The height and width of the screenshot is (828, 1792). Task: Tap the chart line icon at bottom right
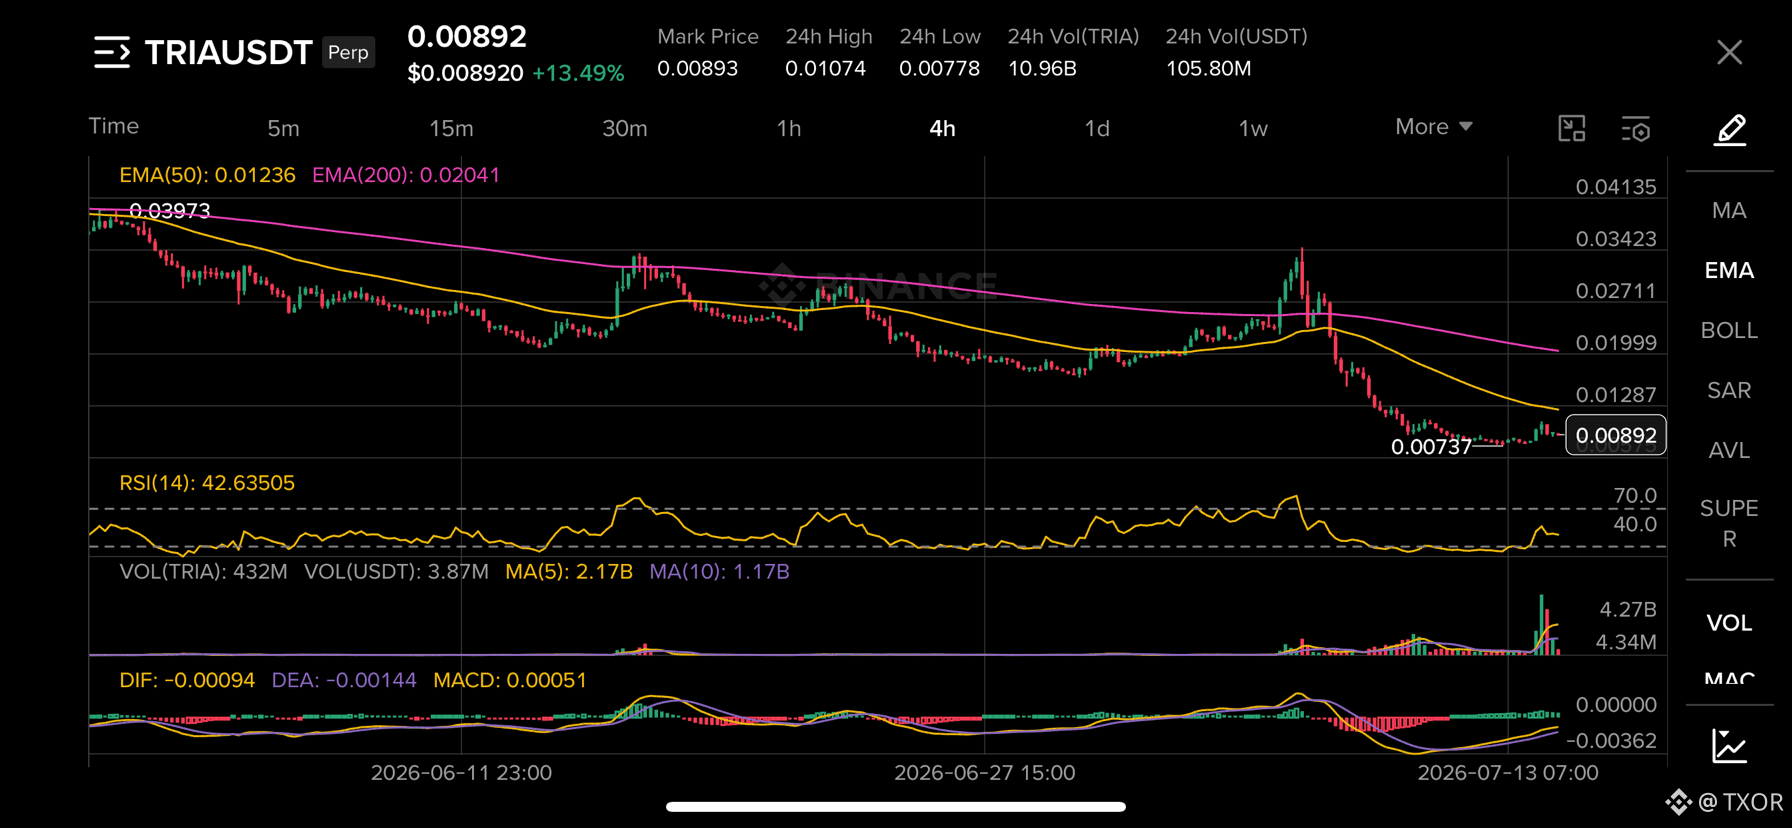click(1729, 746)
